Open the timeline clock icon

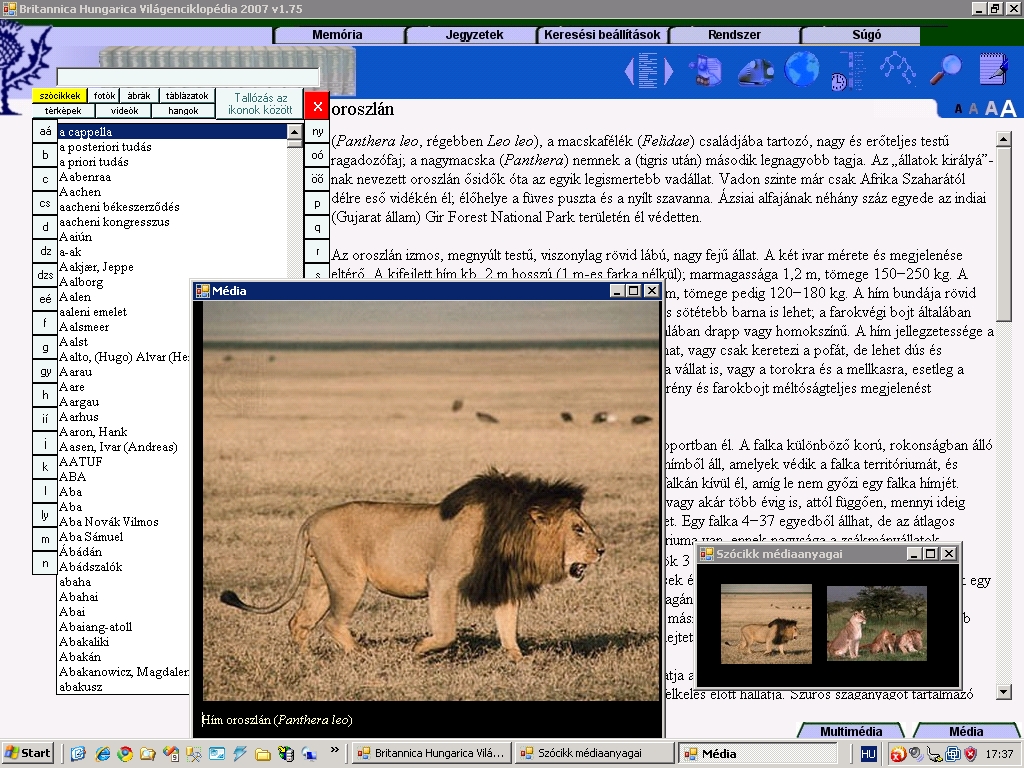click(848, 71)
